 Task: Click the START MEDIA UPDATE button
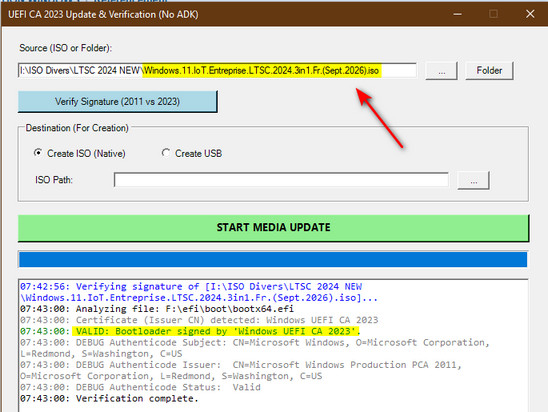[274, 228]
